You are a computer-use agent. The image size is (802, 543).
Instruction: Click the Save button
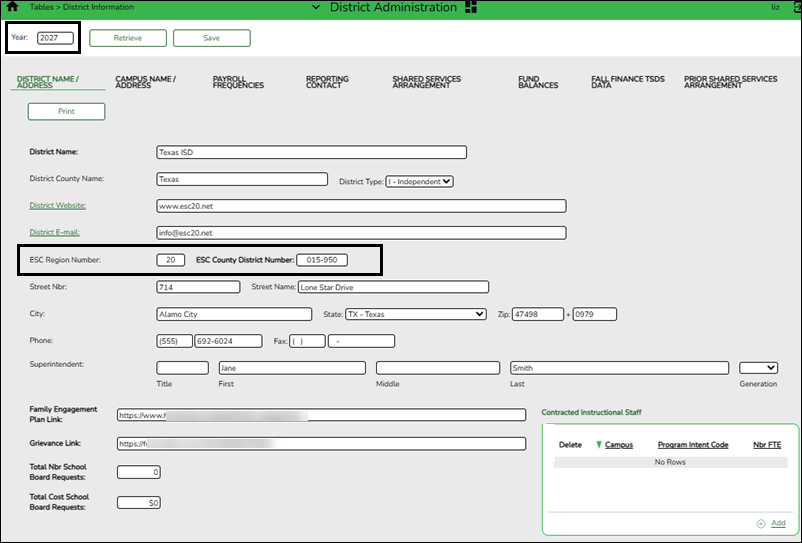[212, 38]
